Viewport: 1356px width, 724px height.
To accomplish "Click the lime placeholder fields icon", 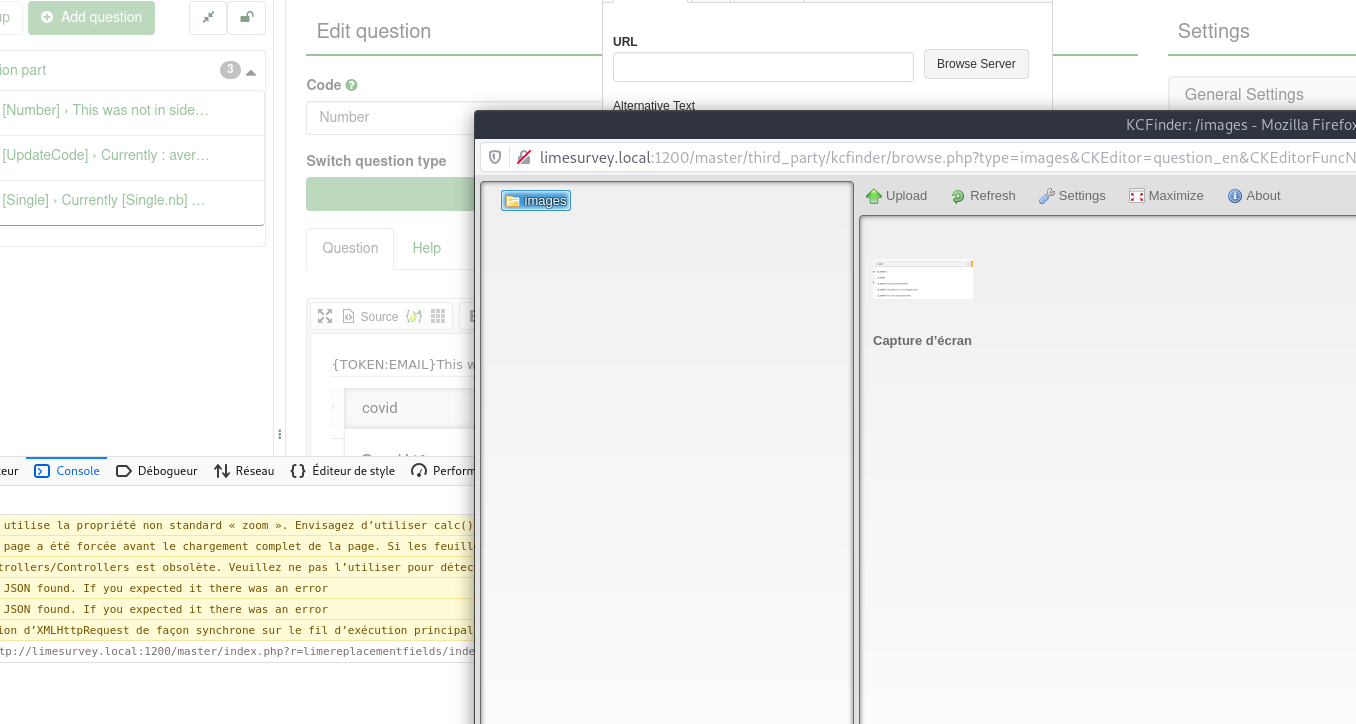I will tap(413, 316).
